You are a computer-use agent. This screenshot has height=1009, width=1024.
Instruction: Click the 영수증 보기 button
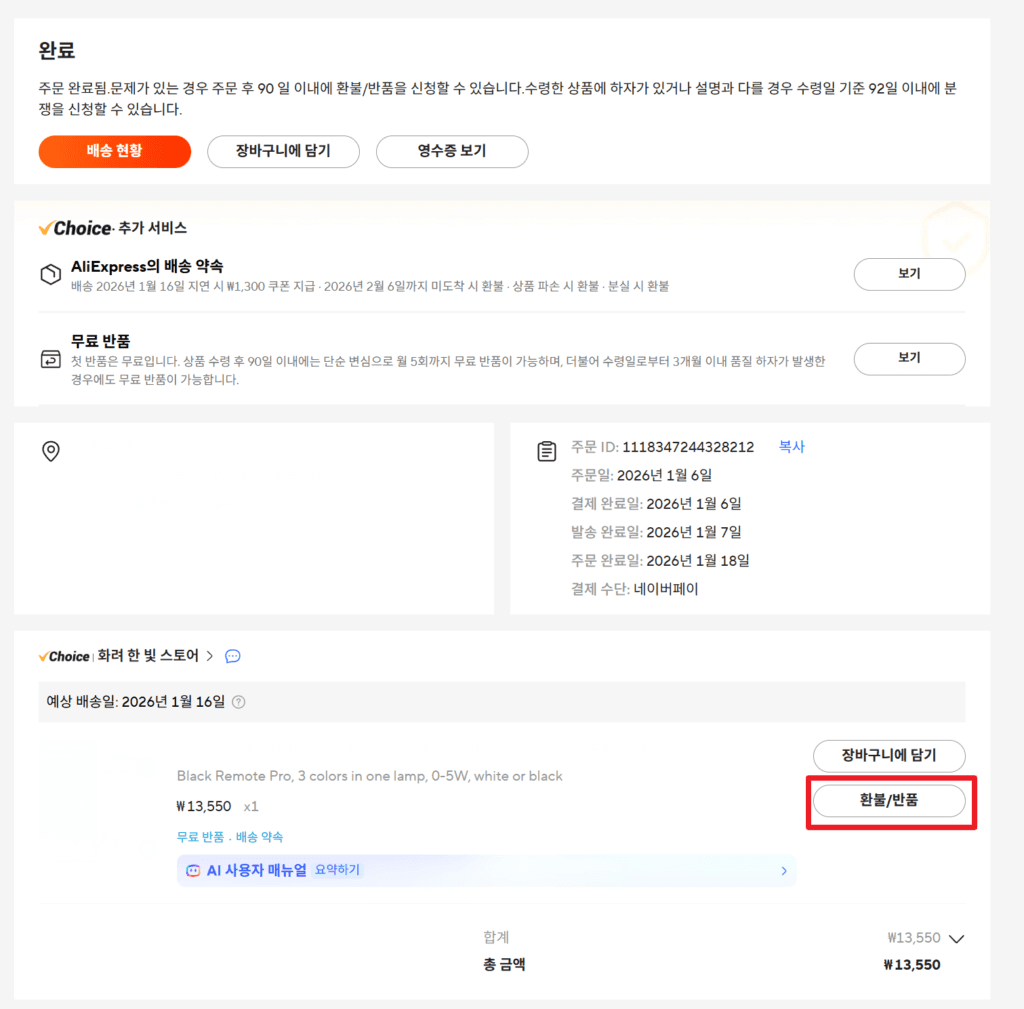pyautogui.click(x=452, y=152)
